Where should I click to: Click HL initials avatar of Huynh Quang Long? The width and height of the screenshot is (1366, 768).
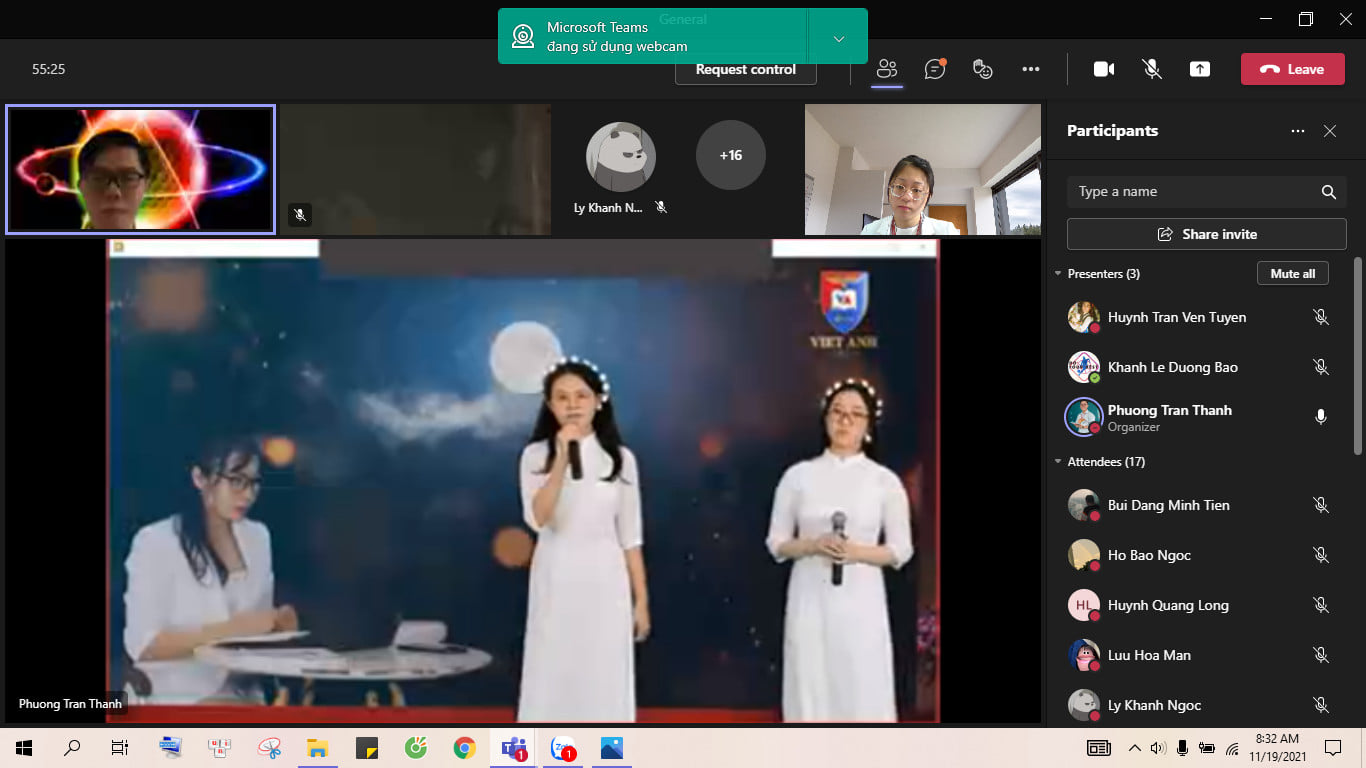1083,605
